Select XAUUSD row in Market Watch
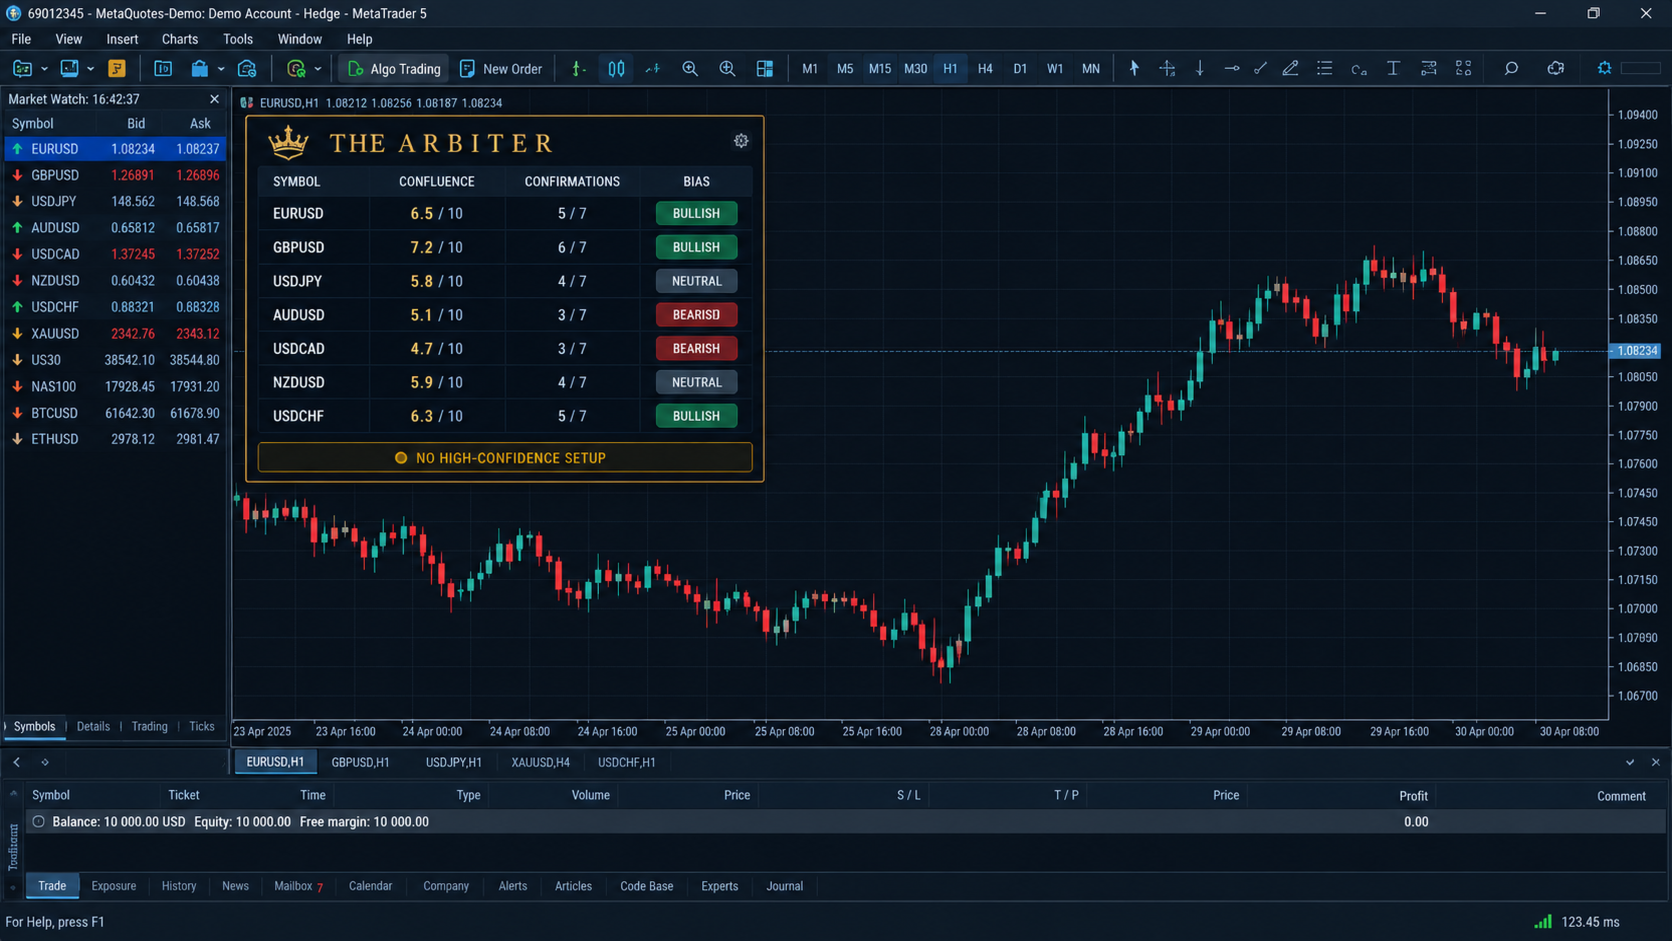This screenshot has height=941, width=1672. click(115, 334)
